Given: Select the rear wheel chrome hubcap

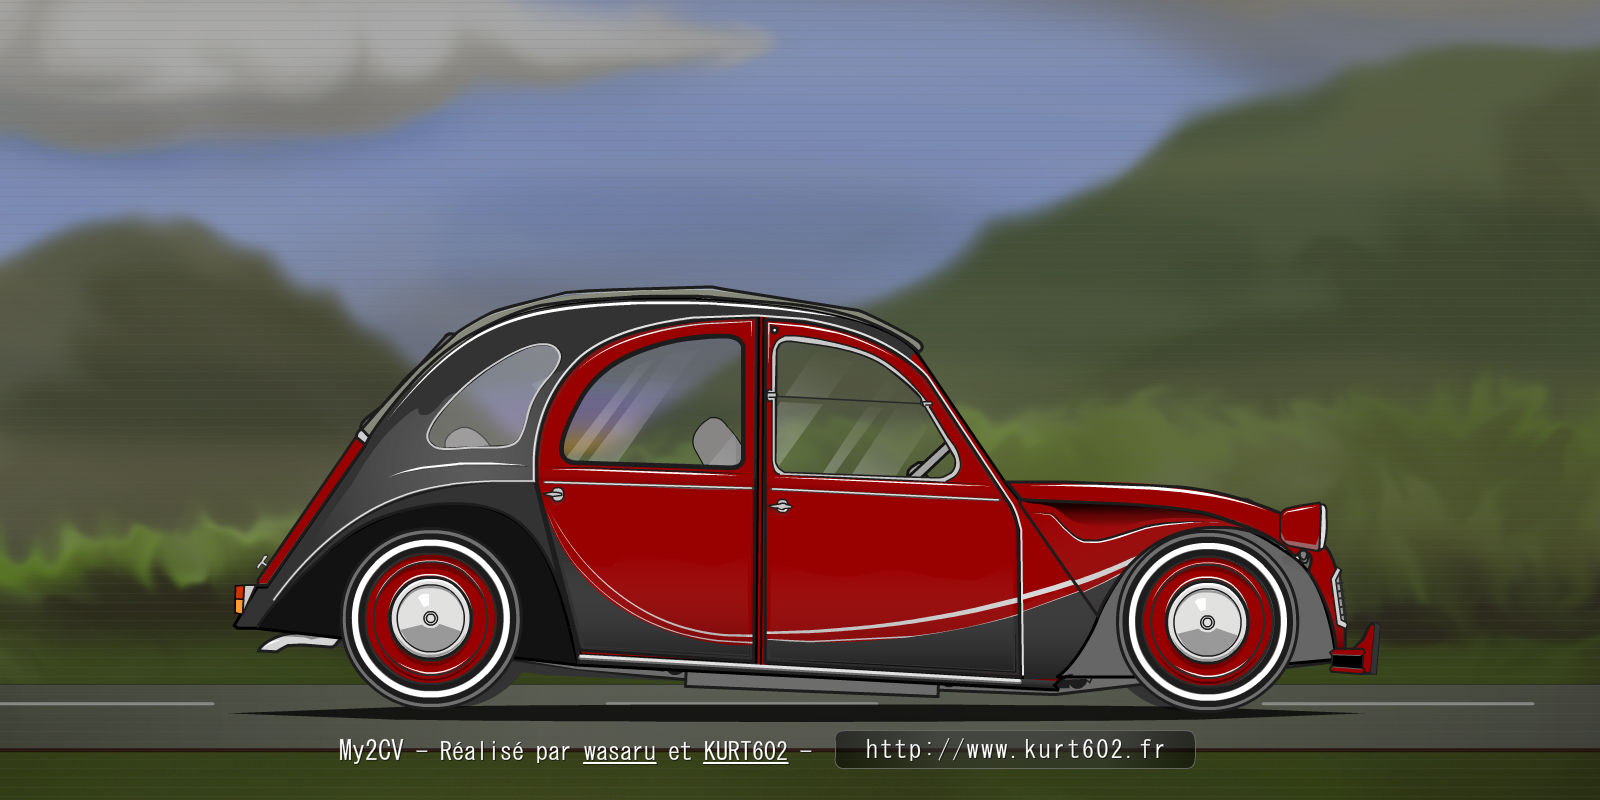Looking at the screenshot, I should 430,618.
